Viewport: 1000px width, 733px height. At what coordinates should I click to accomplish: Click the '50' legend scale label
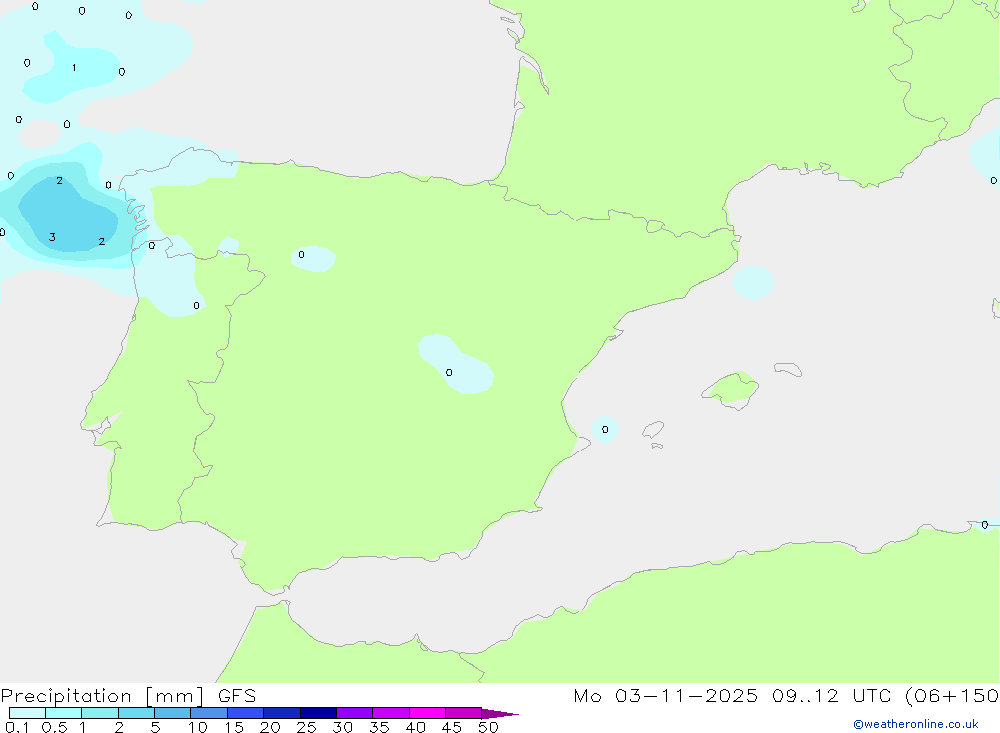click(488, 727)
